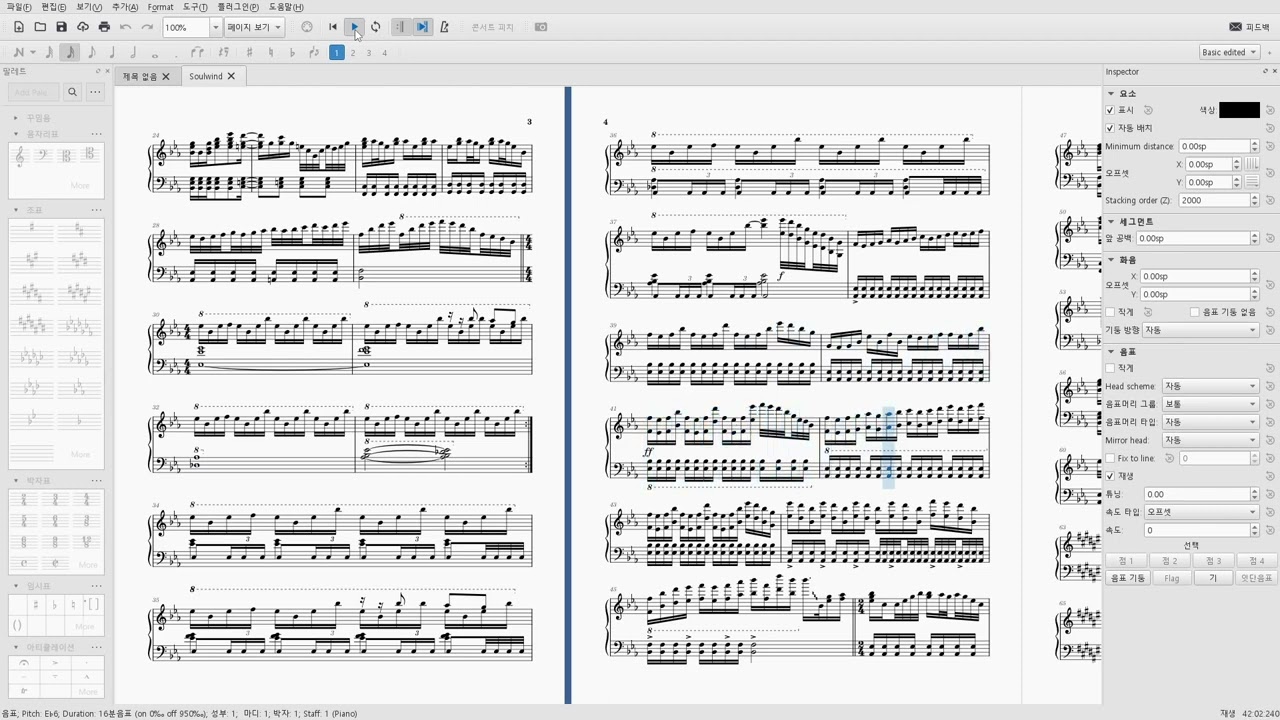Viewport: 1280px width, 720px height.
Task: Rewind playback to start
Action: pyautogui.click(x=333, y=27)
